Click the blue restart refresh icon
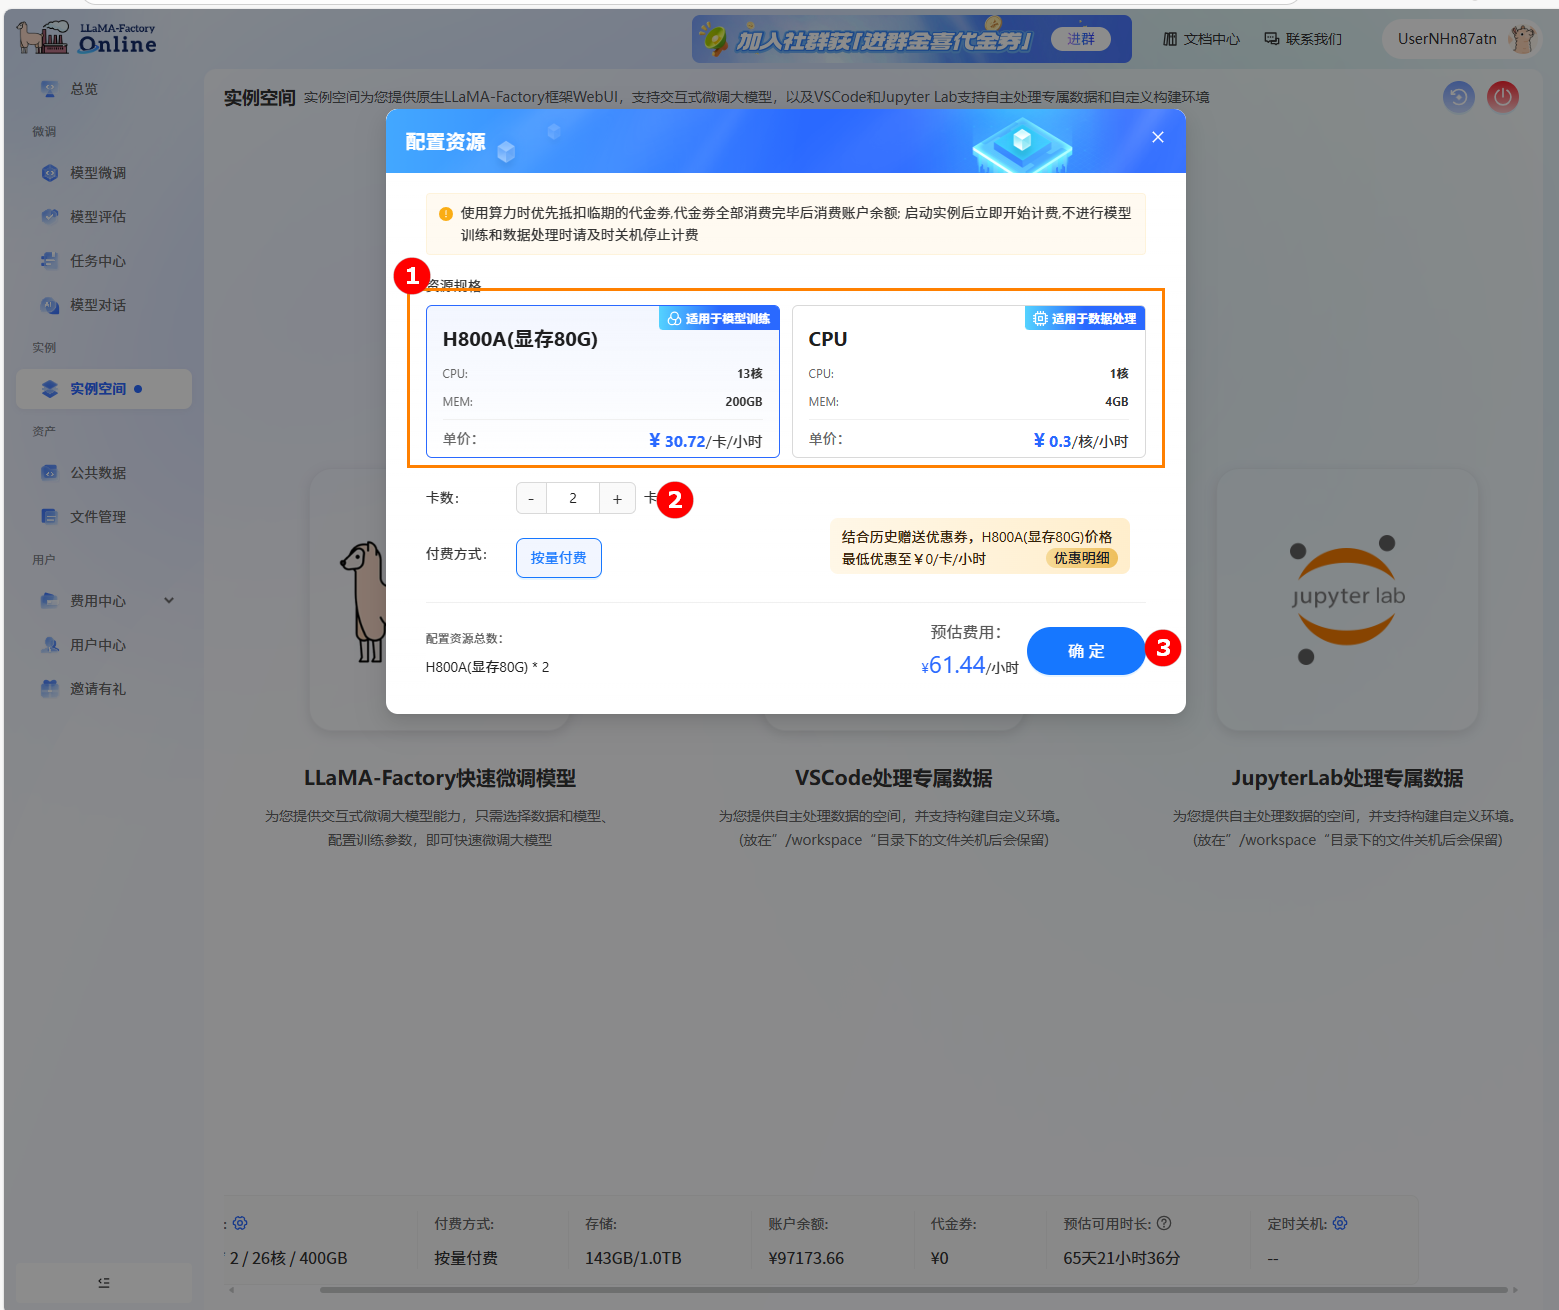 tap(1459, 97)
